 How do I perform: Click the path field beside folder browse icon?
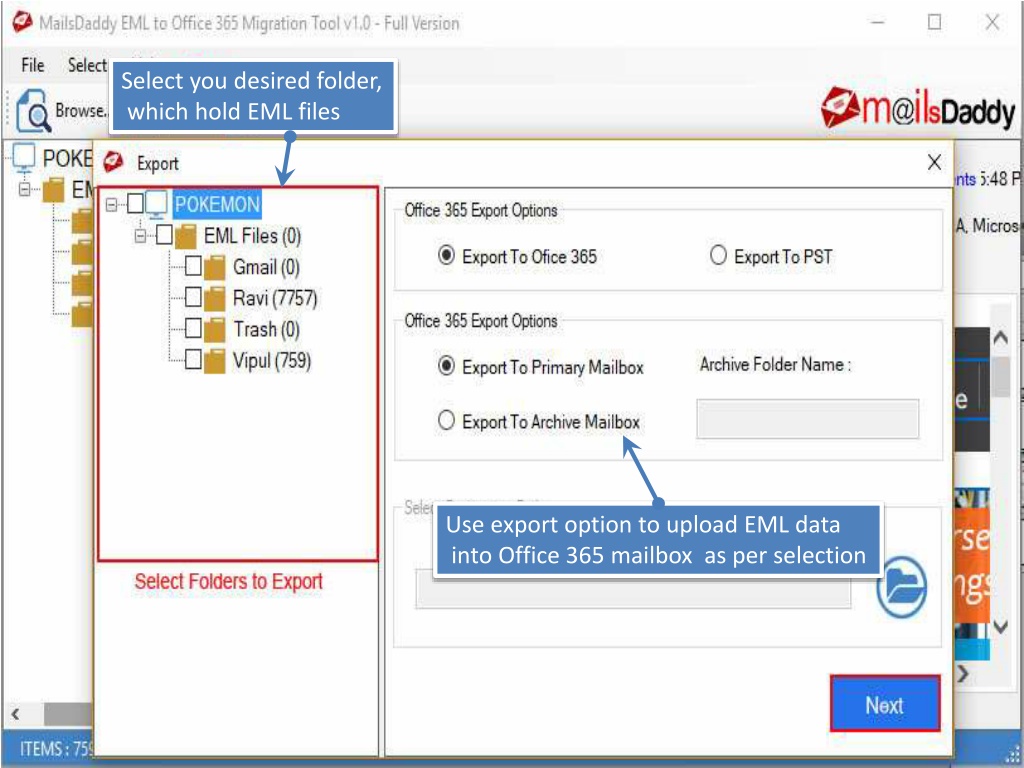(633, 589)
